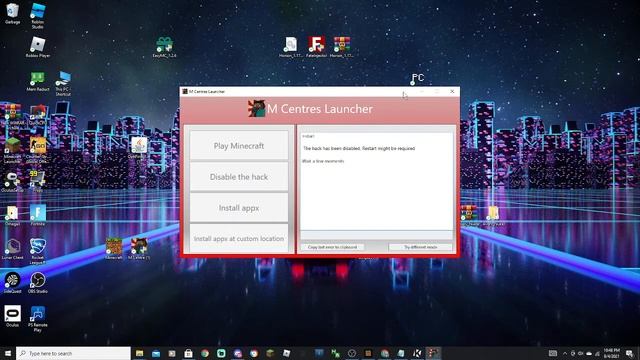
Task: Open the SideQuest desktop shortcut
Action: 12,282
